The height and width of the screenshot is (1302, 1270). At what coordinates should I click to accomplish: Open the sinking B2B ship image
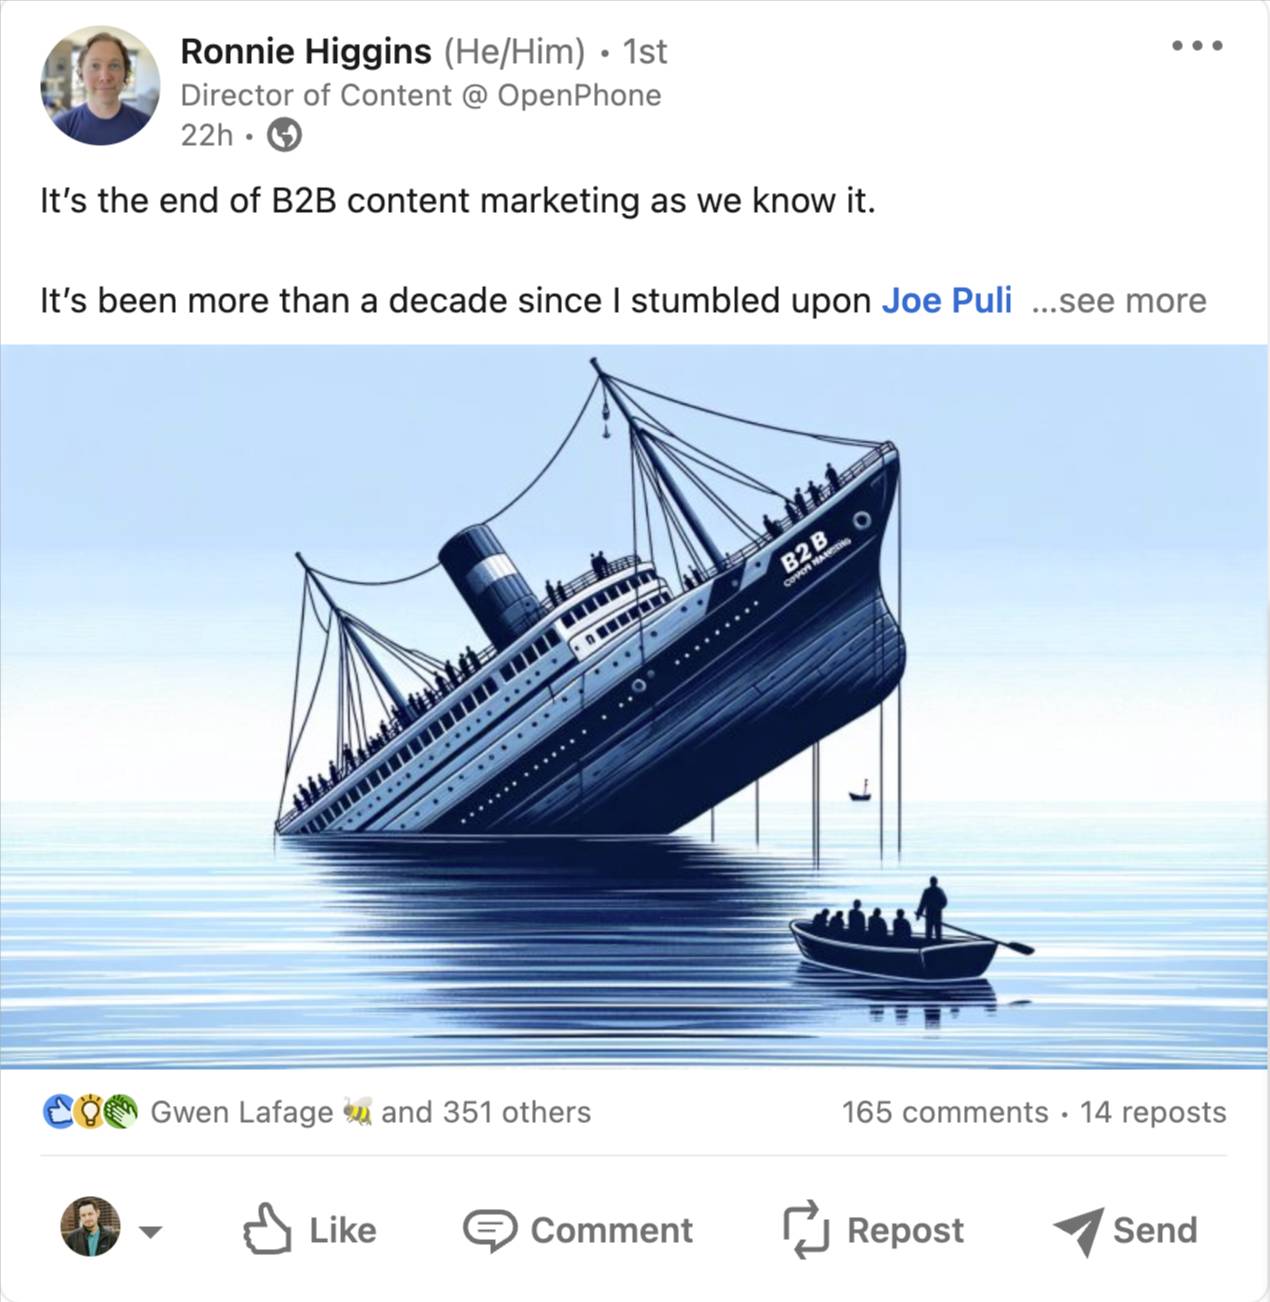(634, 707)
